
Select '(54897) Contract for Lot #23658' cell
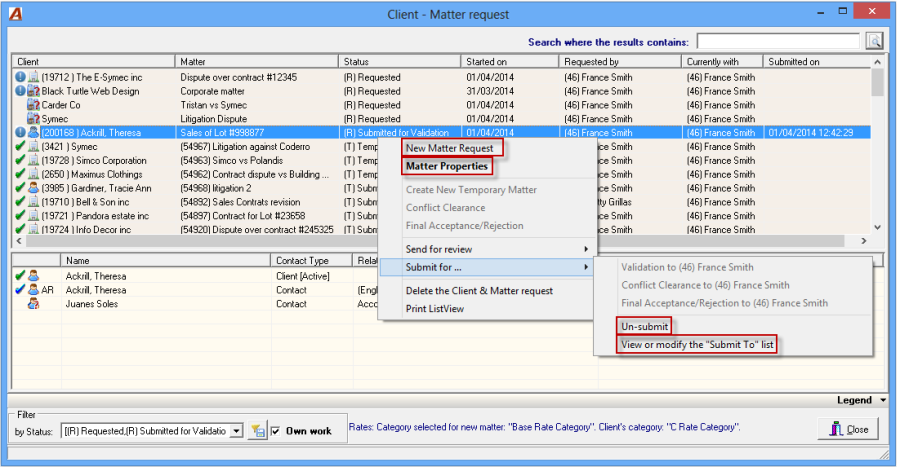point(243,216)
